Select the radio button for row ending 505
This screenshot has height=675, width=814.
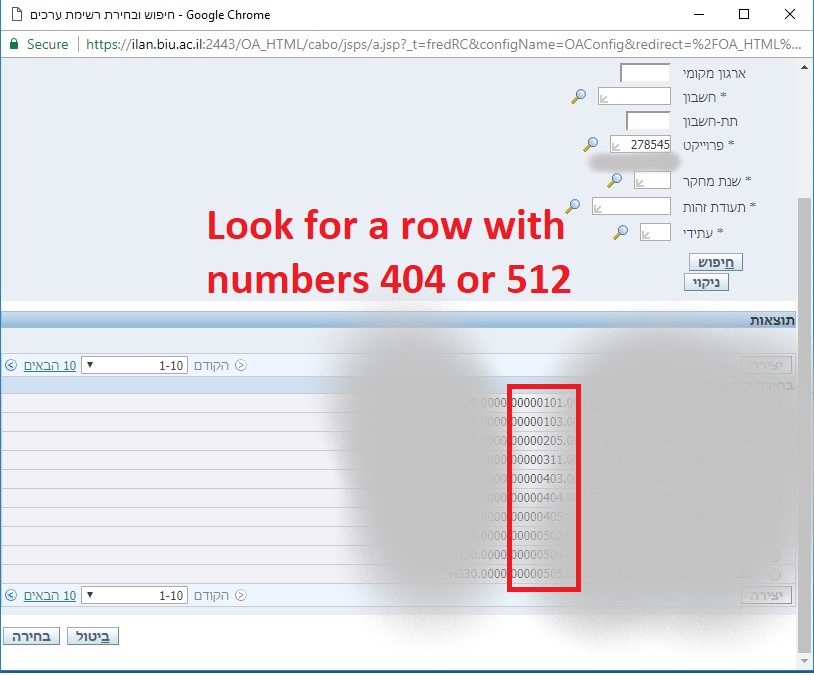coord(775,575)
